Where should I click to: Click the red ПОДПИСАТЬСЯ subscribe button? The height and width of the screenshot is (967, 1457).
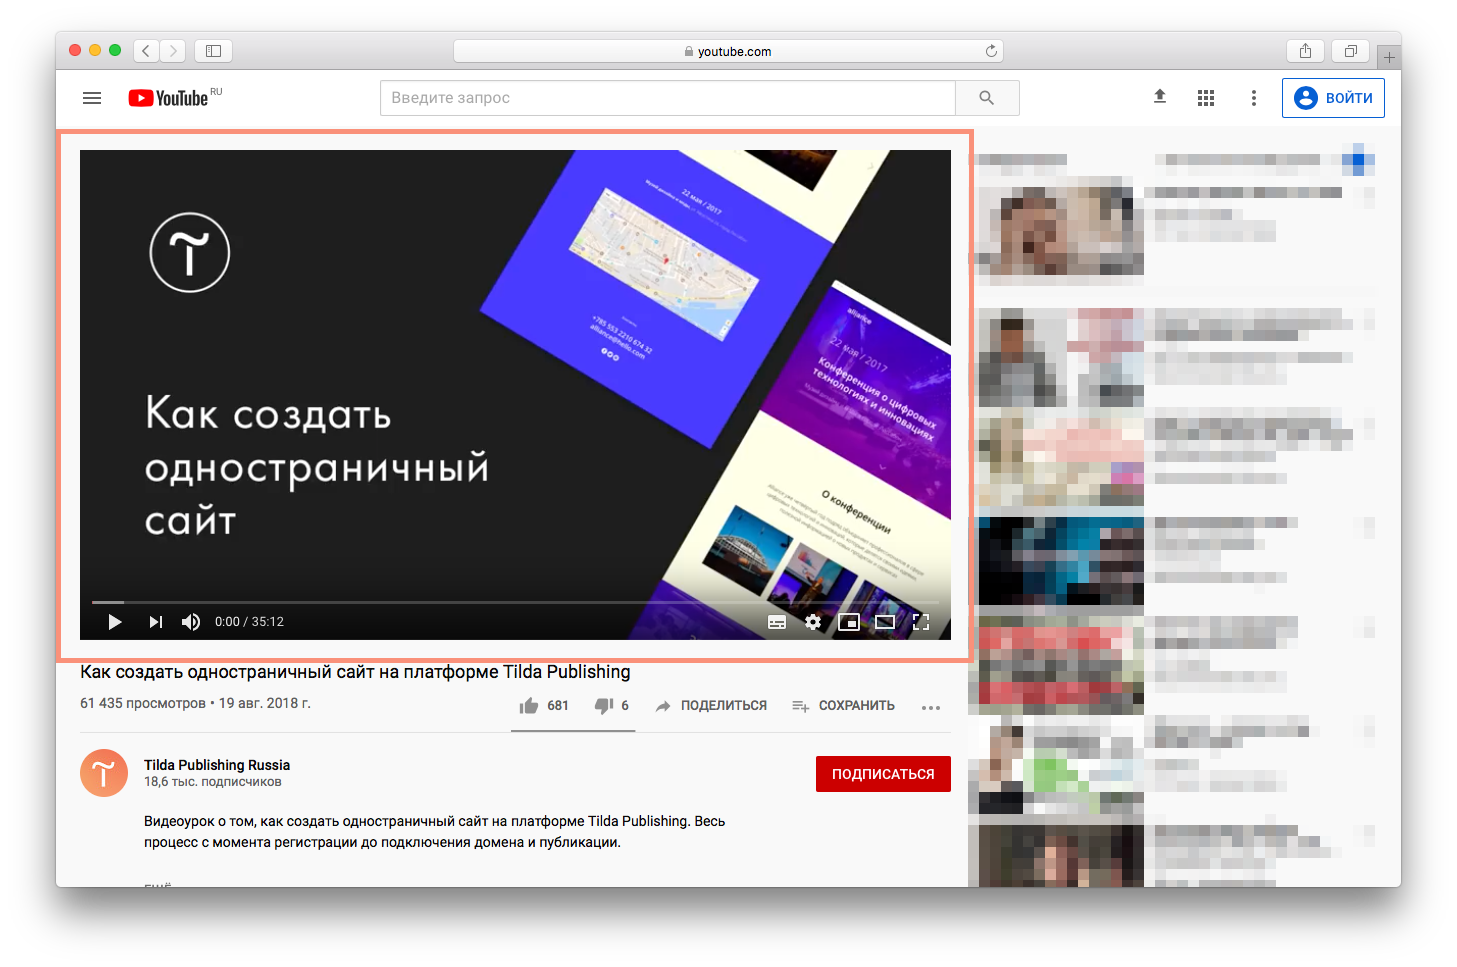[883, 774]
